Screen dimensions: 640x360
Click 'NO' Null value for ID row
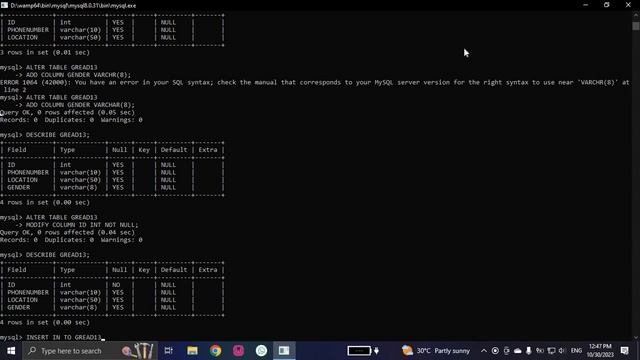[116, 285]
